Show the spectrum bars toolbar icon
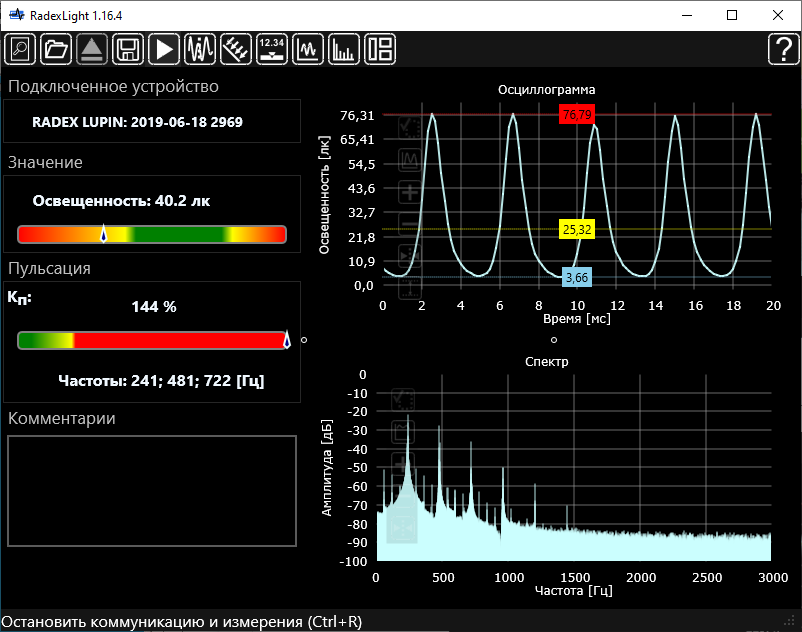Image resolution: width=802 pixels, height=632 pixels. [x=344, y=48]
